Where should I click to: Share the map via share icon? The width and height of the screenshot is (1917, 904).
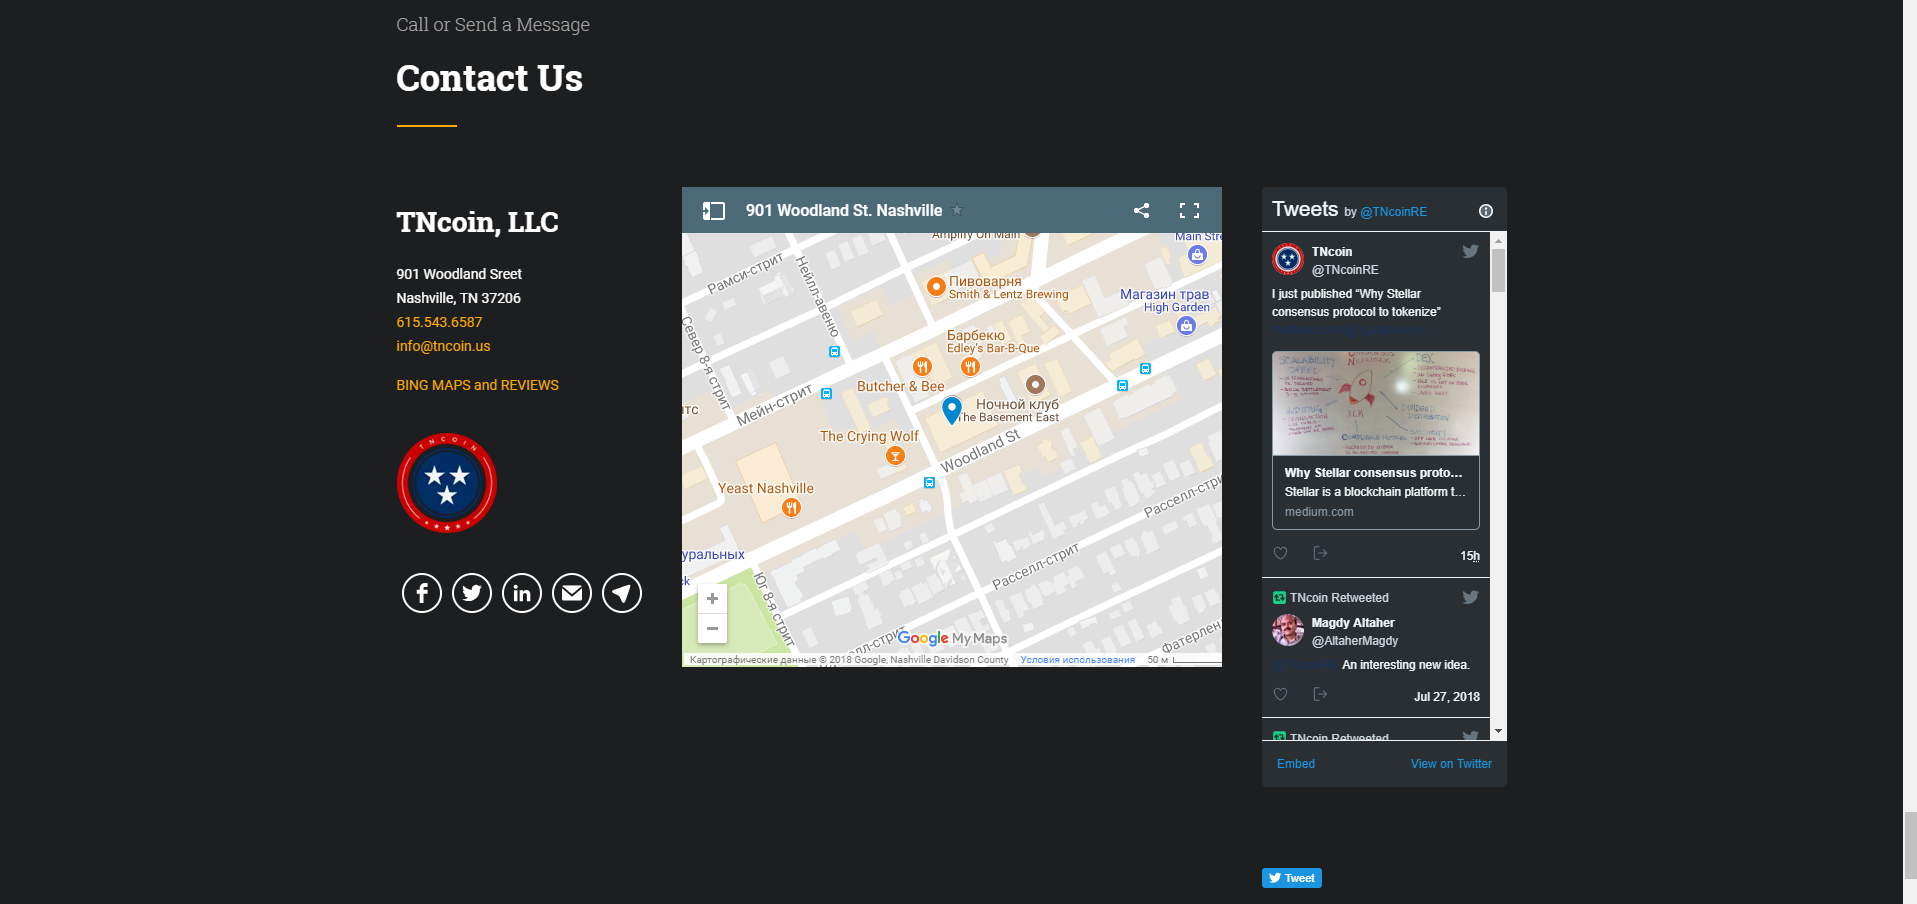click(x=1141, y=210)
